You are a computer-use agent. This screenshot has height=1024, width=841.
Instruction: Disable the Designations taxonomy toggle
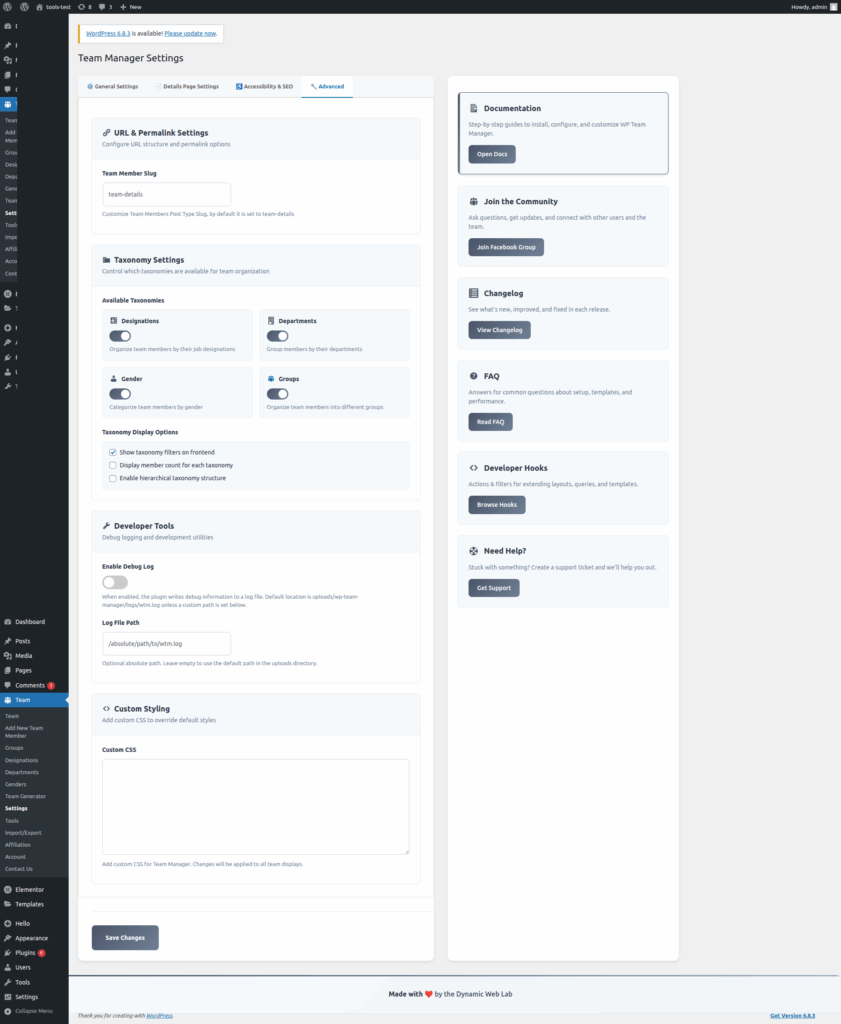(120, 336)
